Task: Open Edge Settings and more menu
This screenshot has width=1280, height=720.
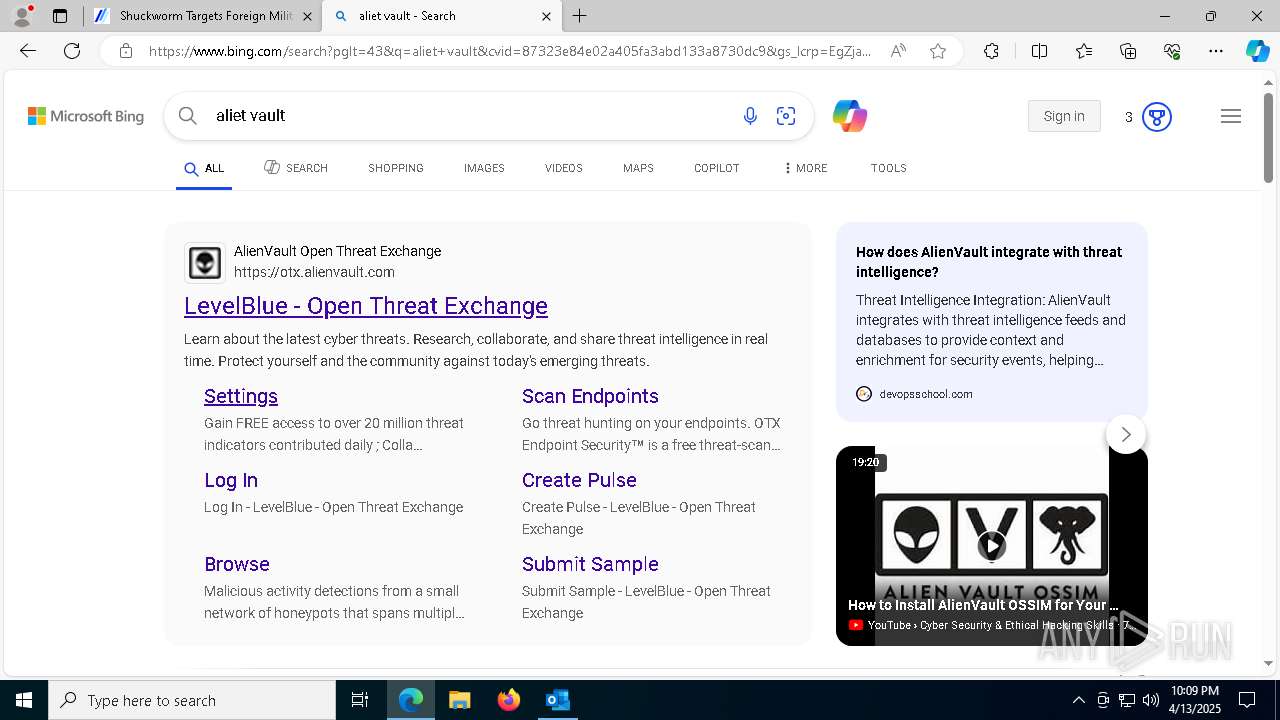Action: point(1216,51)
